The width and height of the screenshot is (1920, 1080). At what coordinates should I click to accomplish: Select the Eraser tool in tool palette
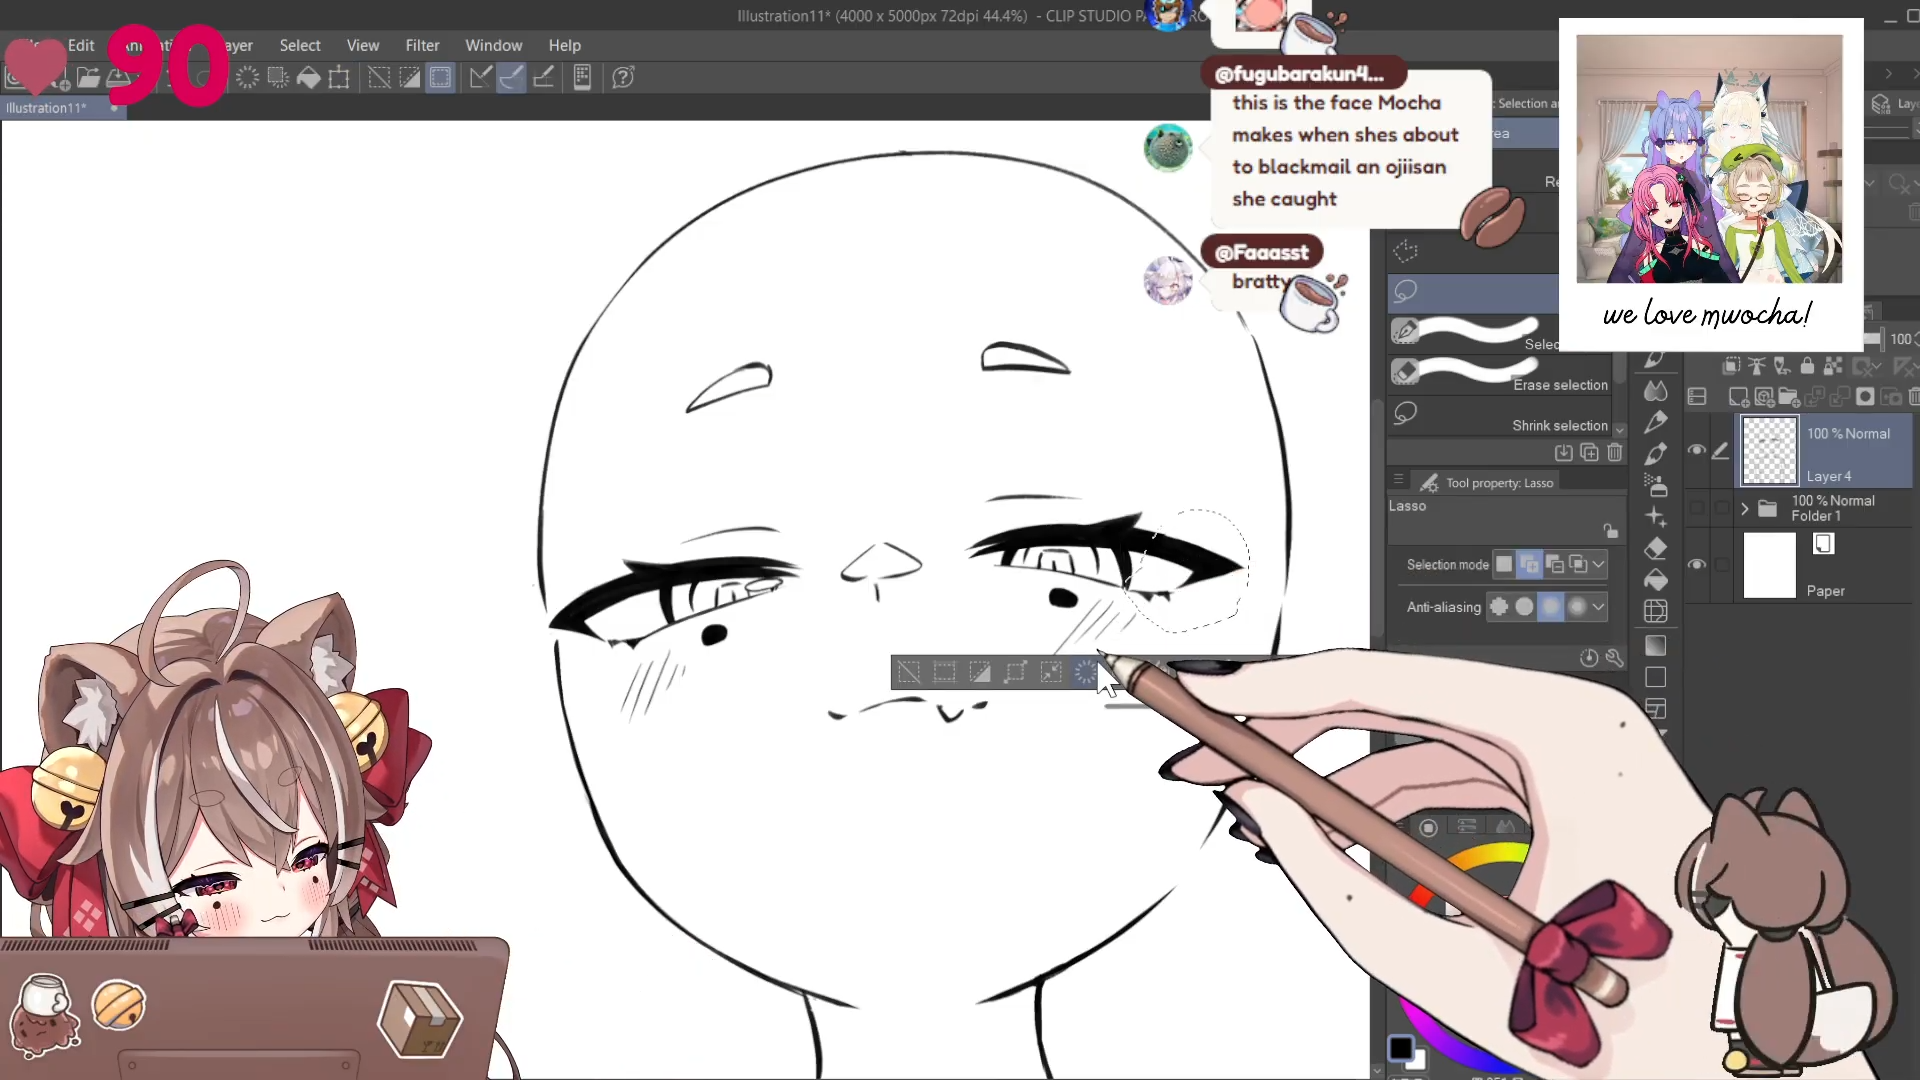1655,548
